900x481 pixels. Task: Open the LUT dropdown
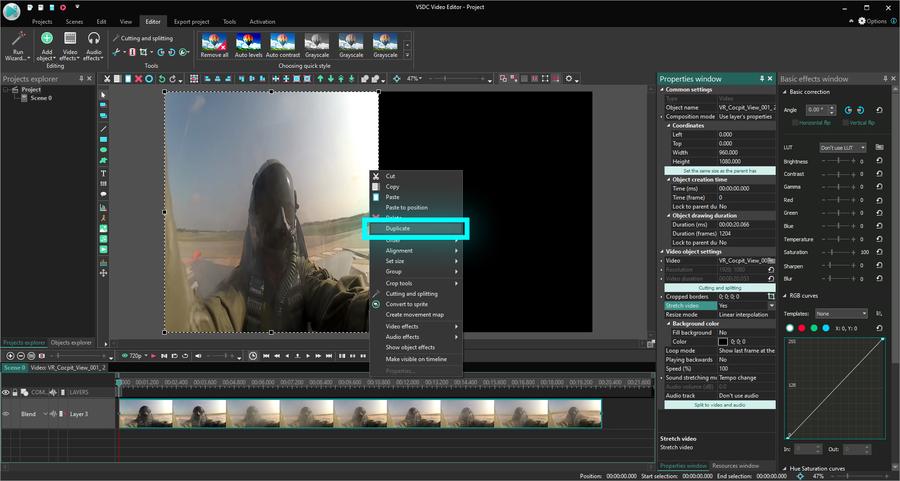(x=843, y=148)
